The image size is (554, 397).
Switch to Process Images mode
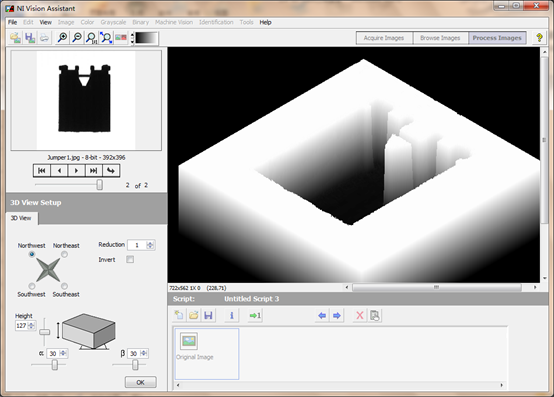(497, 38)
